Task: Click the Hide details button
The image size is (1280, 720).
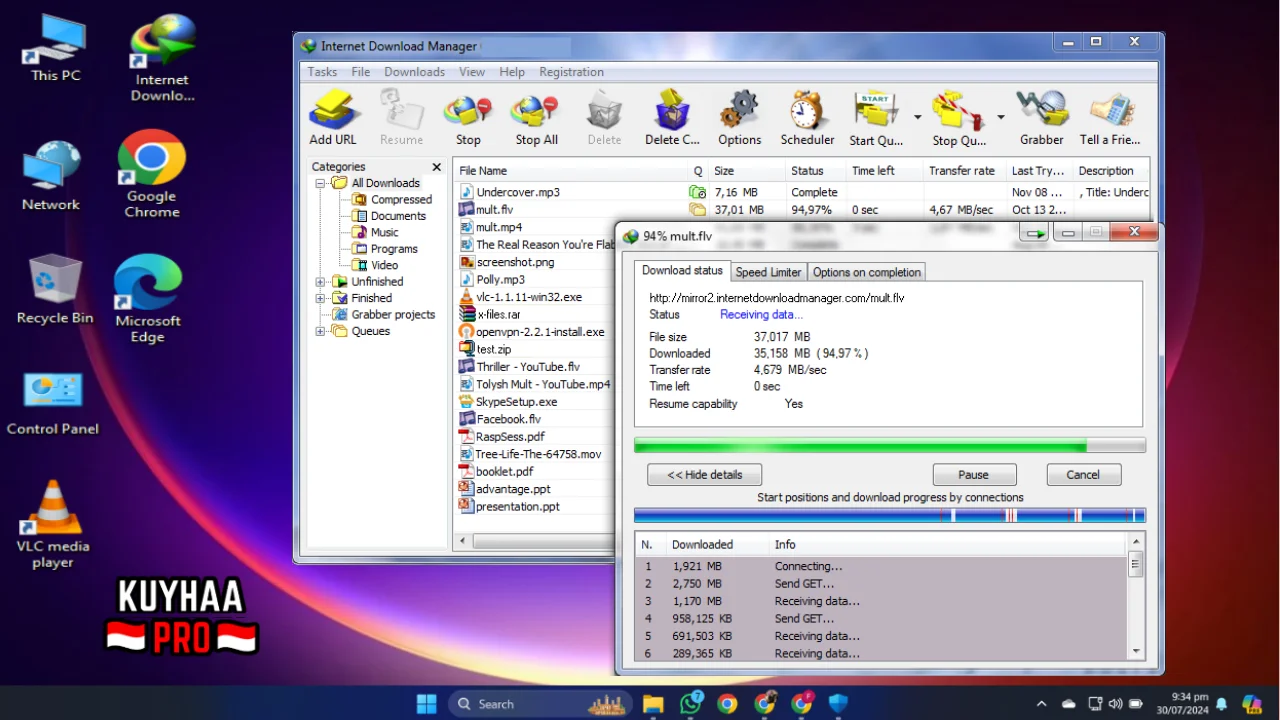Action: coord(704,475)
